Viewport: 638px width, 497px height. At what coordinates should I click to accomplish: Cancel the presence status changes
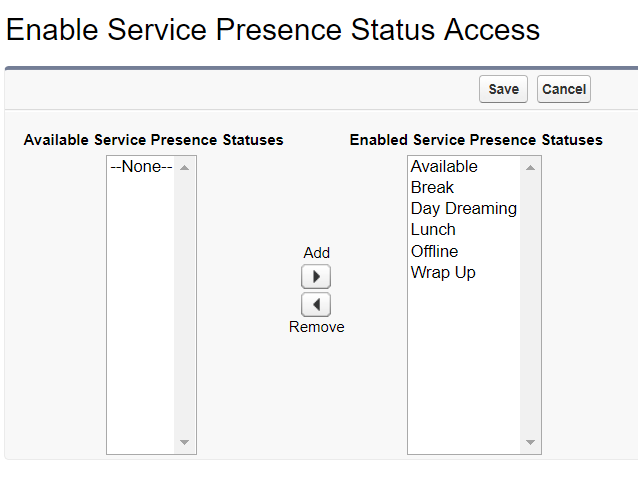click(564, 89)
